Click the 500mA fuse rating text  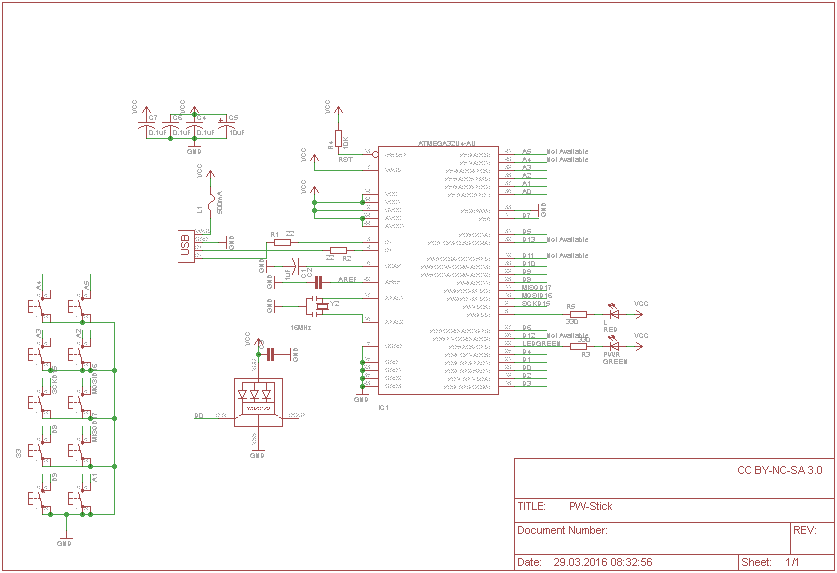(220, 202)
